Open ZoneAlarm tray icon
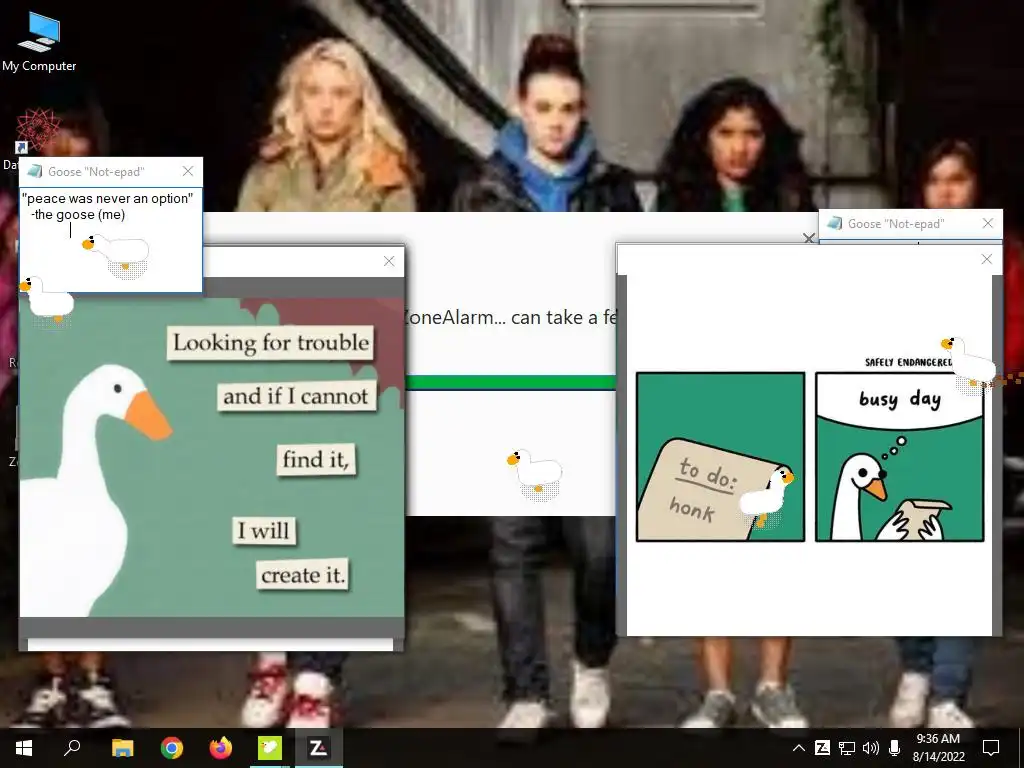Viewport: 1024px width, 768px height. 822,748
